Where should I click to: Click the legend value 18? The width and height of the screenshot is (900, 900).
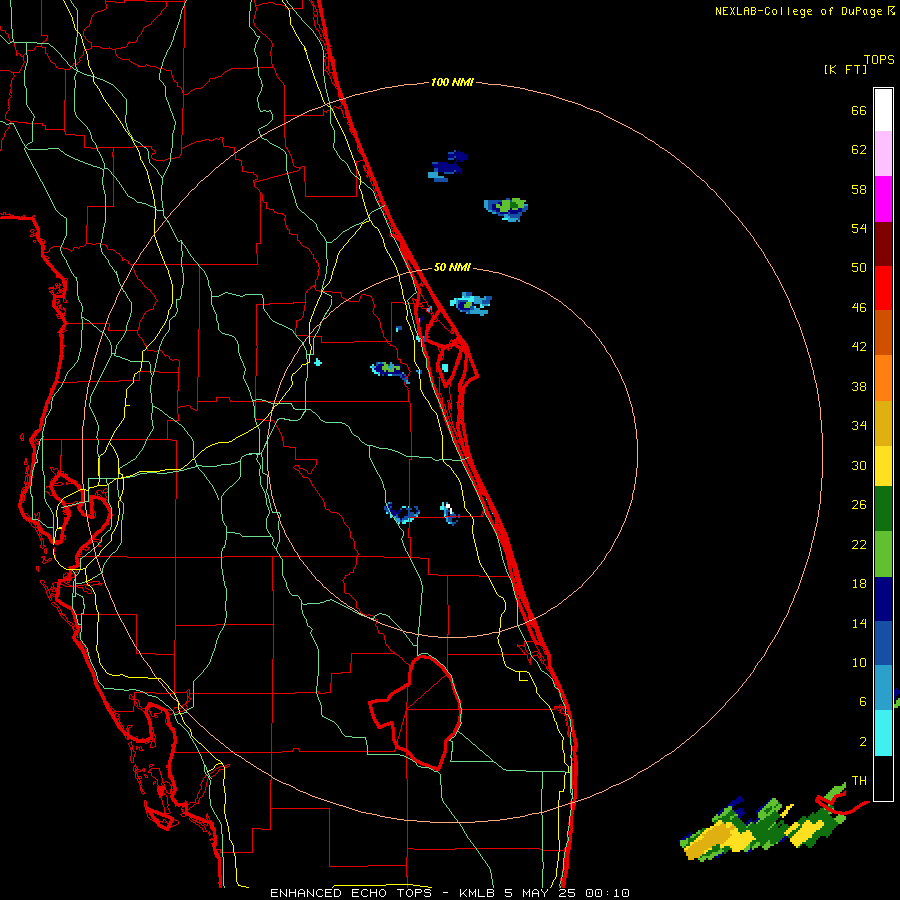coord(859,584)
